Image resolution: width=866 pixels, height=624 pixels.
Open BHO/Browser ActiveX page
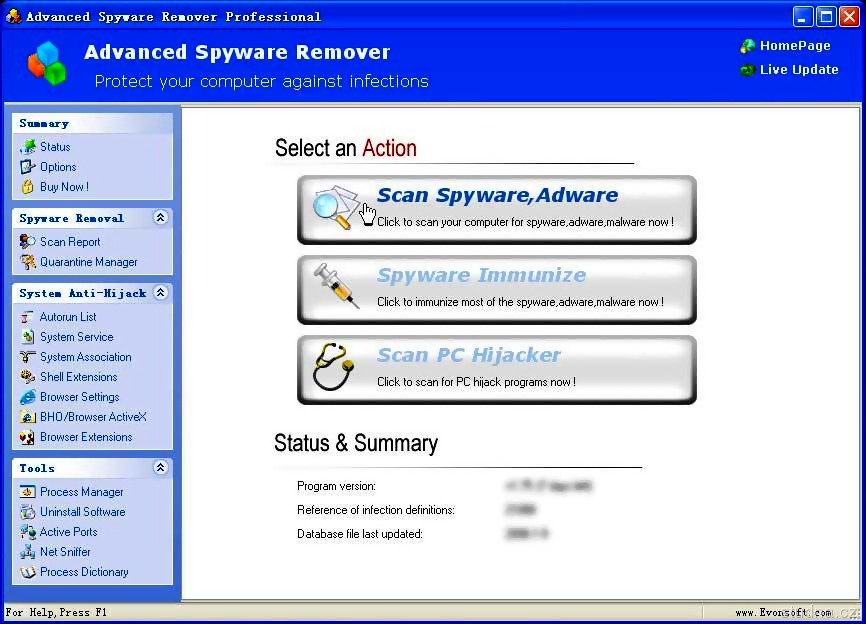[93, 417]
